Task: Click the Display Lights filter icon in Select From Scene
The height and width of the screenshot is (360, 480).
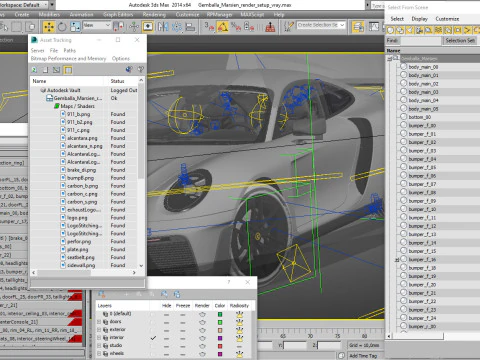Action: pyautogui.click(x=410, y=31)
